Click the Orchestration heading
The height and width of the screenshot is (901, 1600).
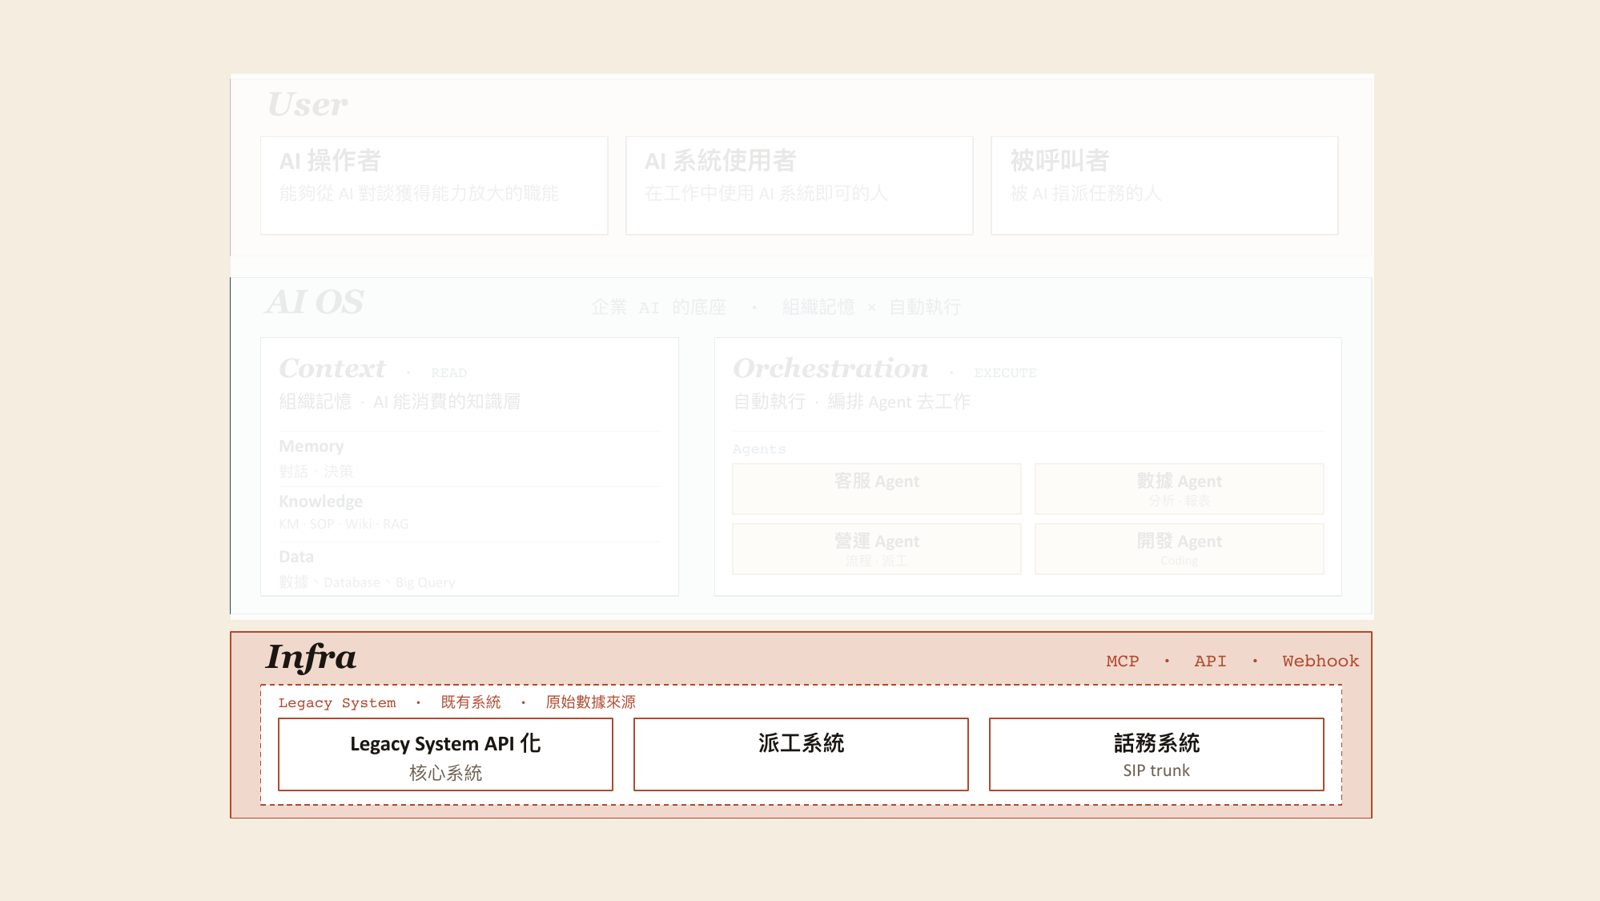click(831, 369)
